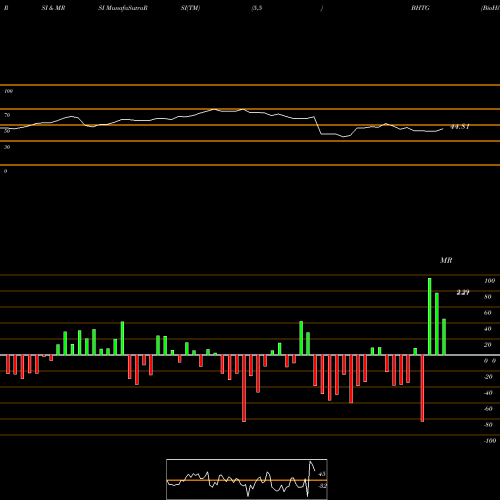Click the MR axis label 60
This screenshot has height=500, width=500.
[488, 313]
